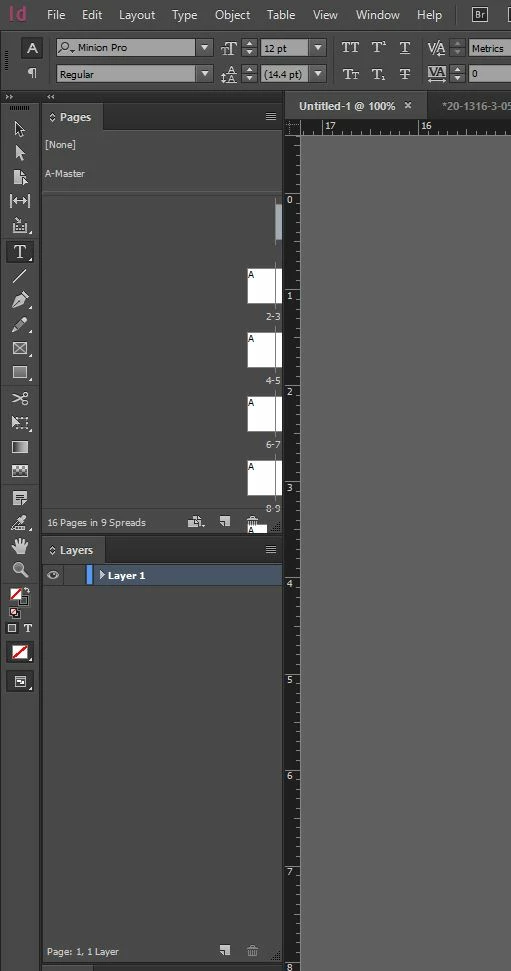Open leading dropdown next to (14.4 pt)
Image resolution: width=511 pixels, height=971 pixels.
point(318,74)
